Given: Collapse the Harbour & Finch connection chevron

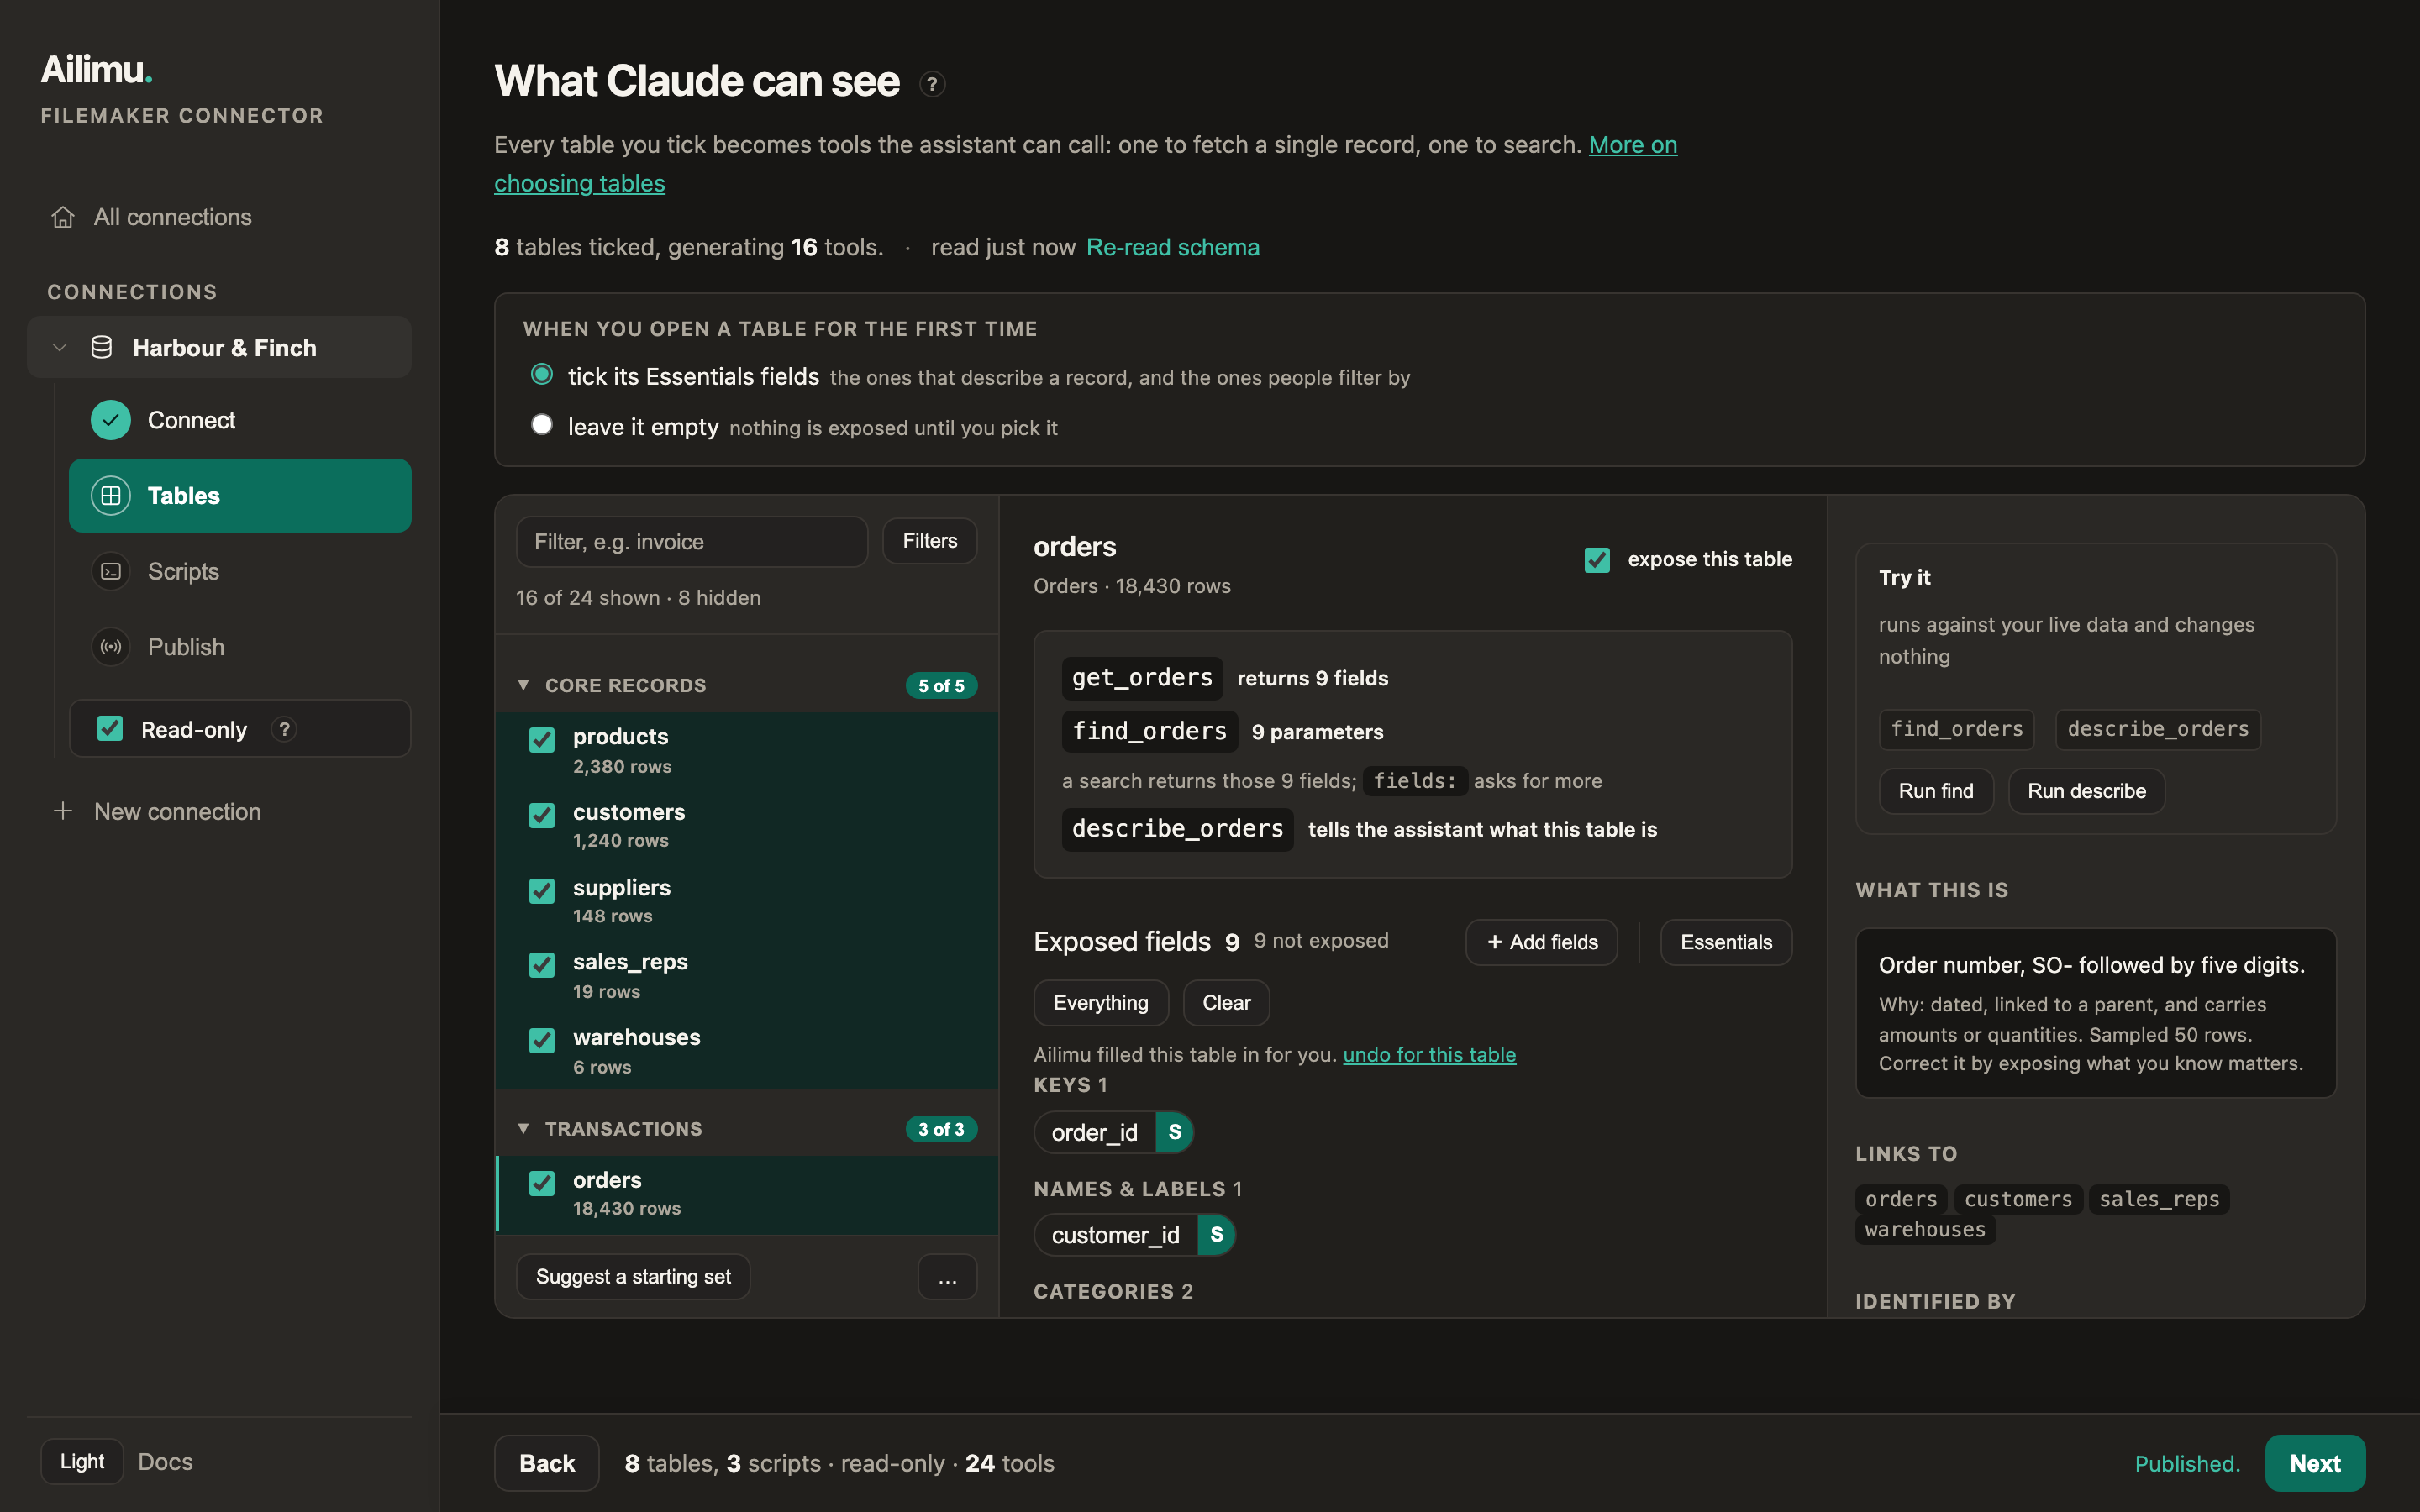Looking at the screenshot, I should click(x=60, y=347).
